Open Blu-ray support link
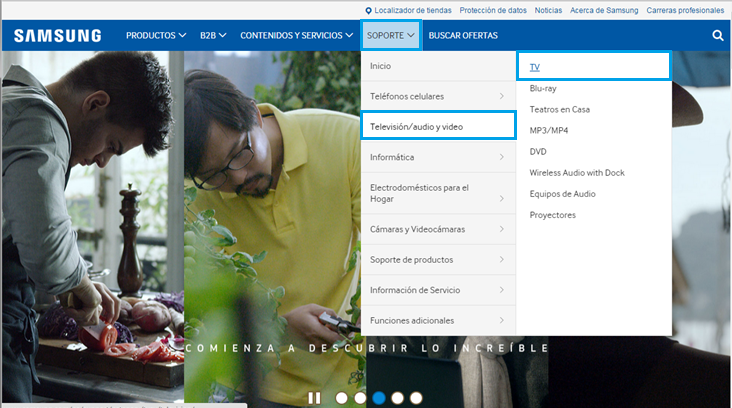This screenshot has height=408, width=732. point(543,88)
